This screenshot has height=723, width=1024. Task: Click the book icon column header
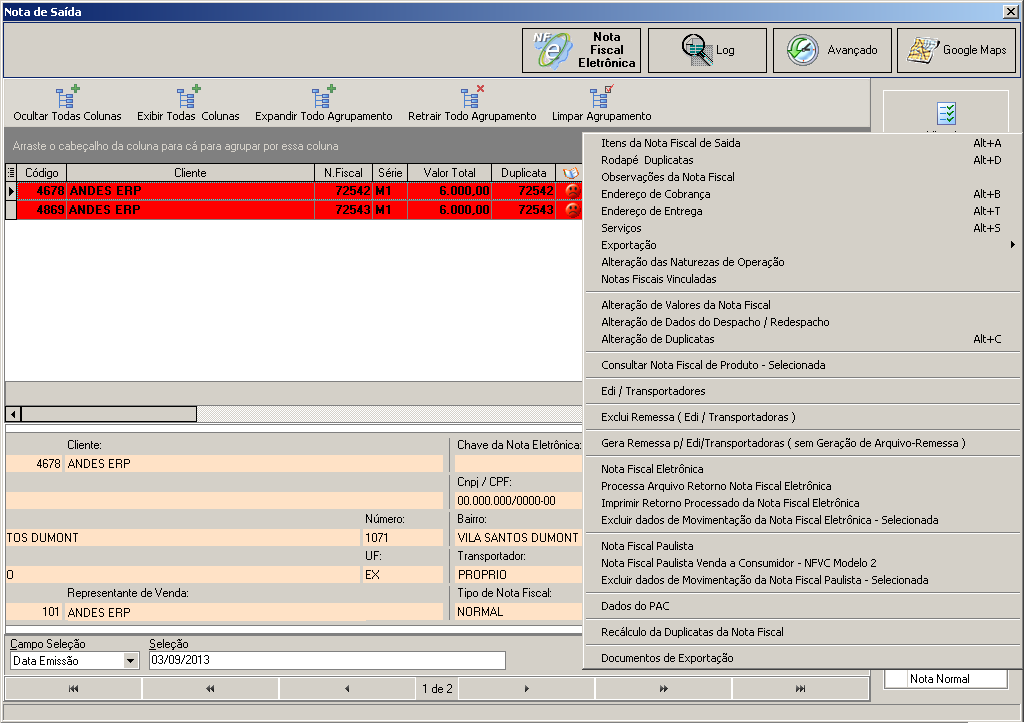pyautogui.click(x=570, y=173)
